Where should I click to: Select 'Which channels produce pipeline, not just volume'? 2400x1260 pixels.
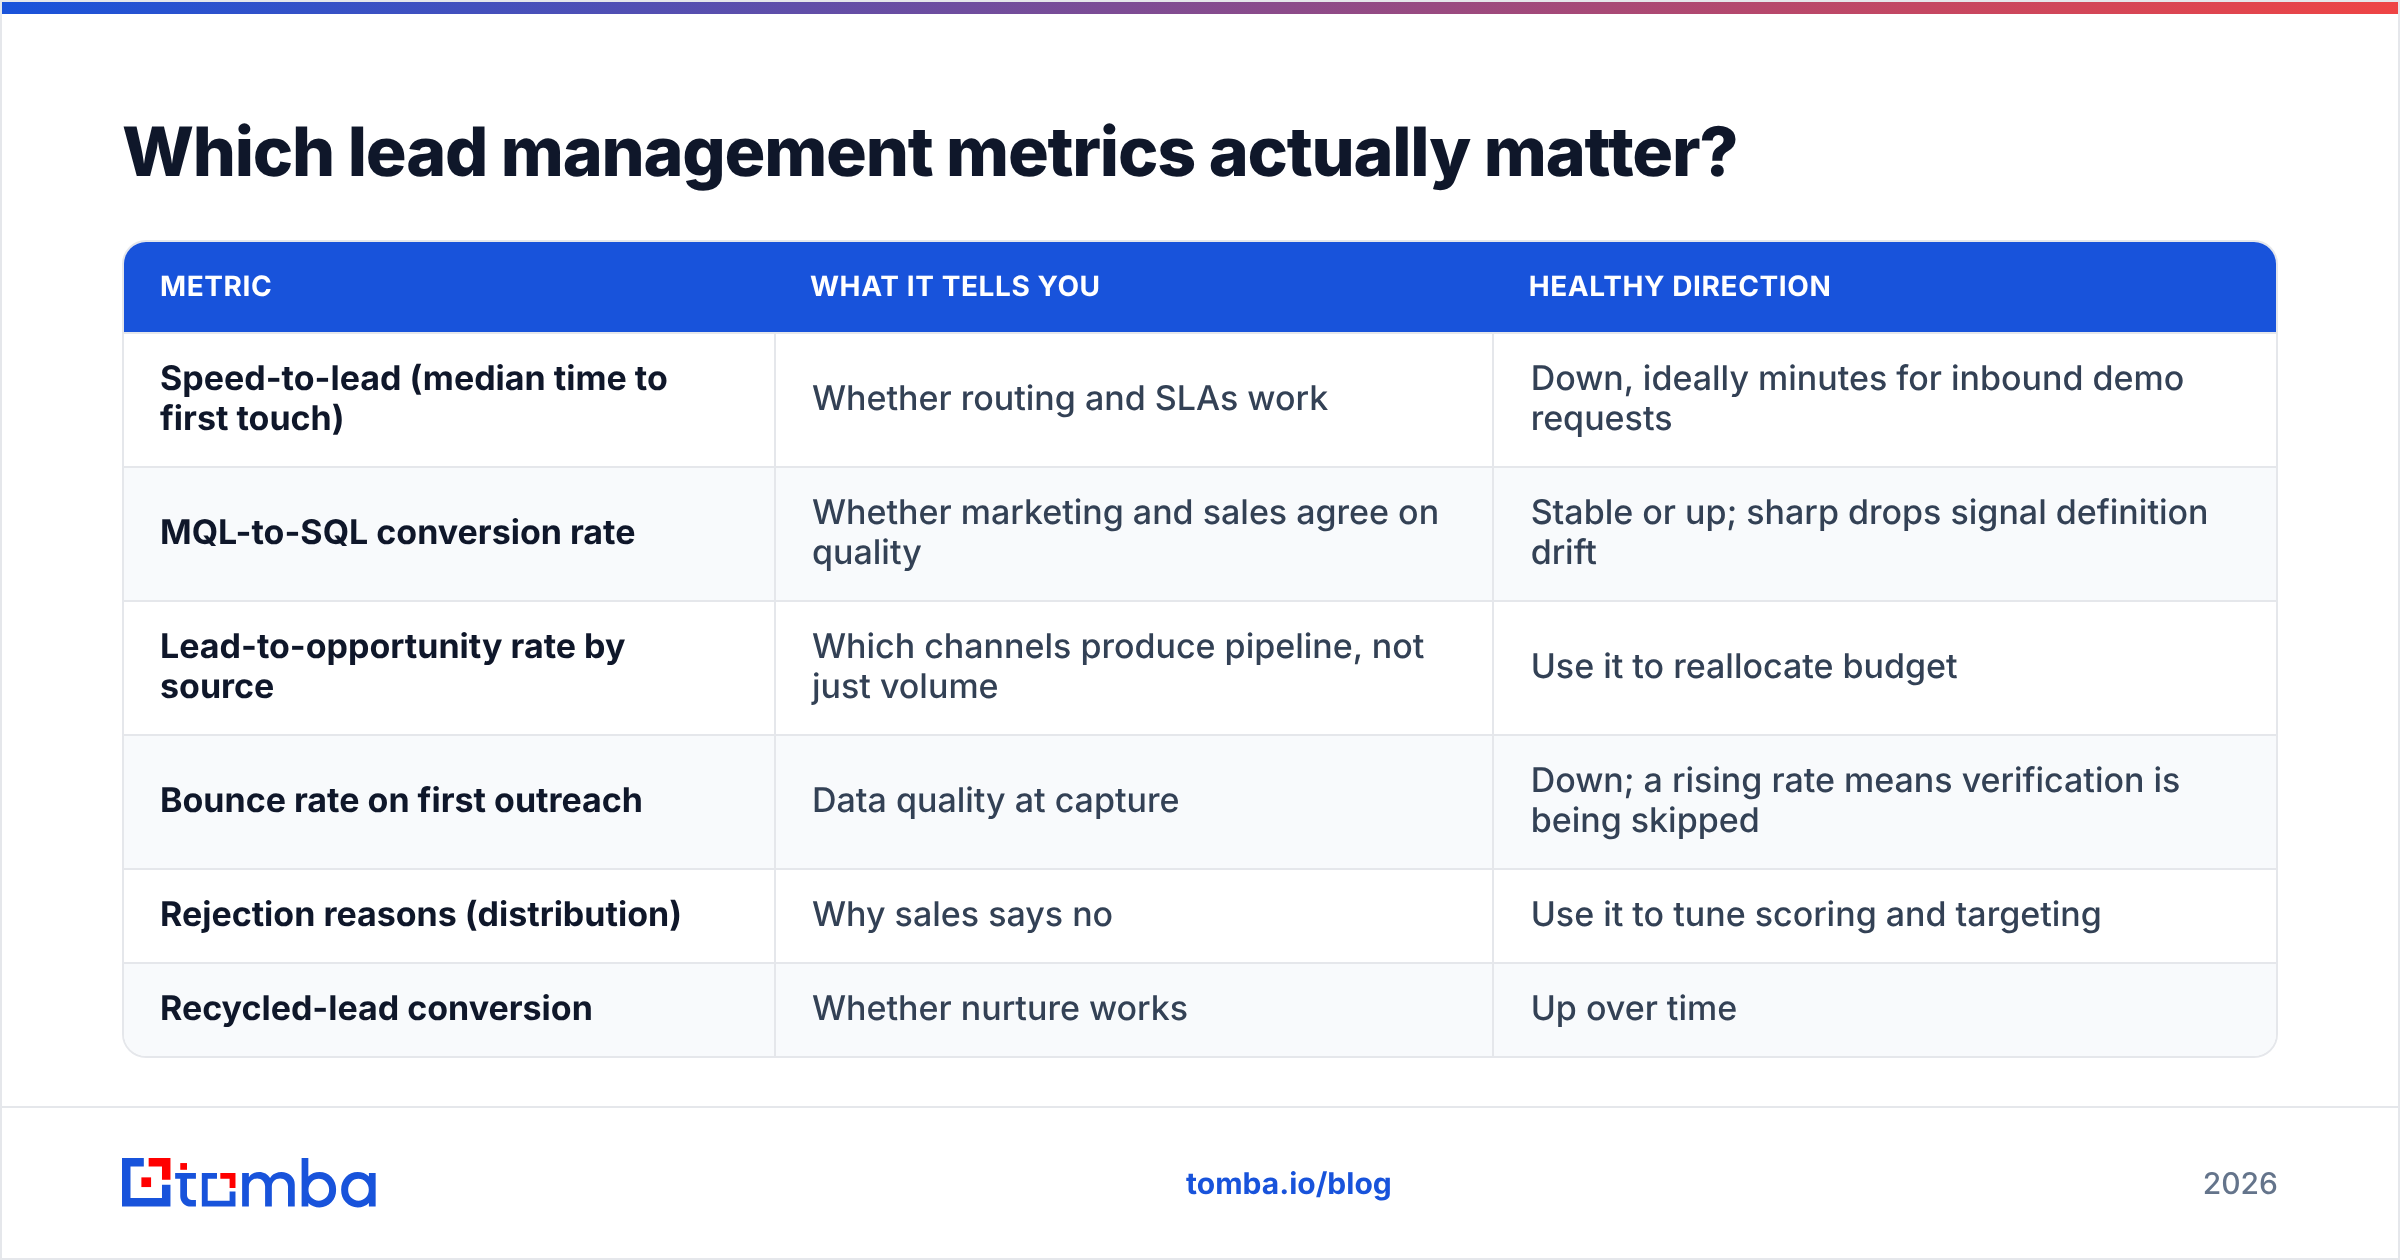[x=1134, y=667]
